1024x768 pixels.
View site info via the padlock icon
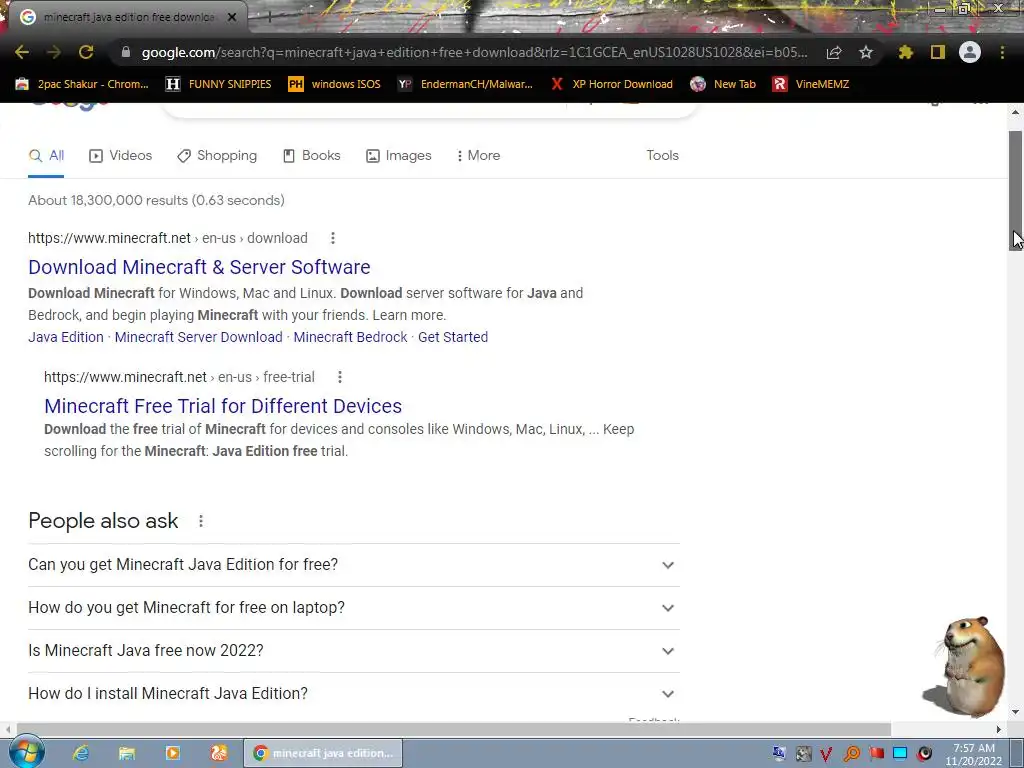(126, 52)
